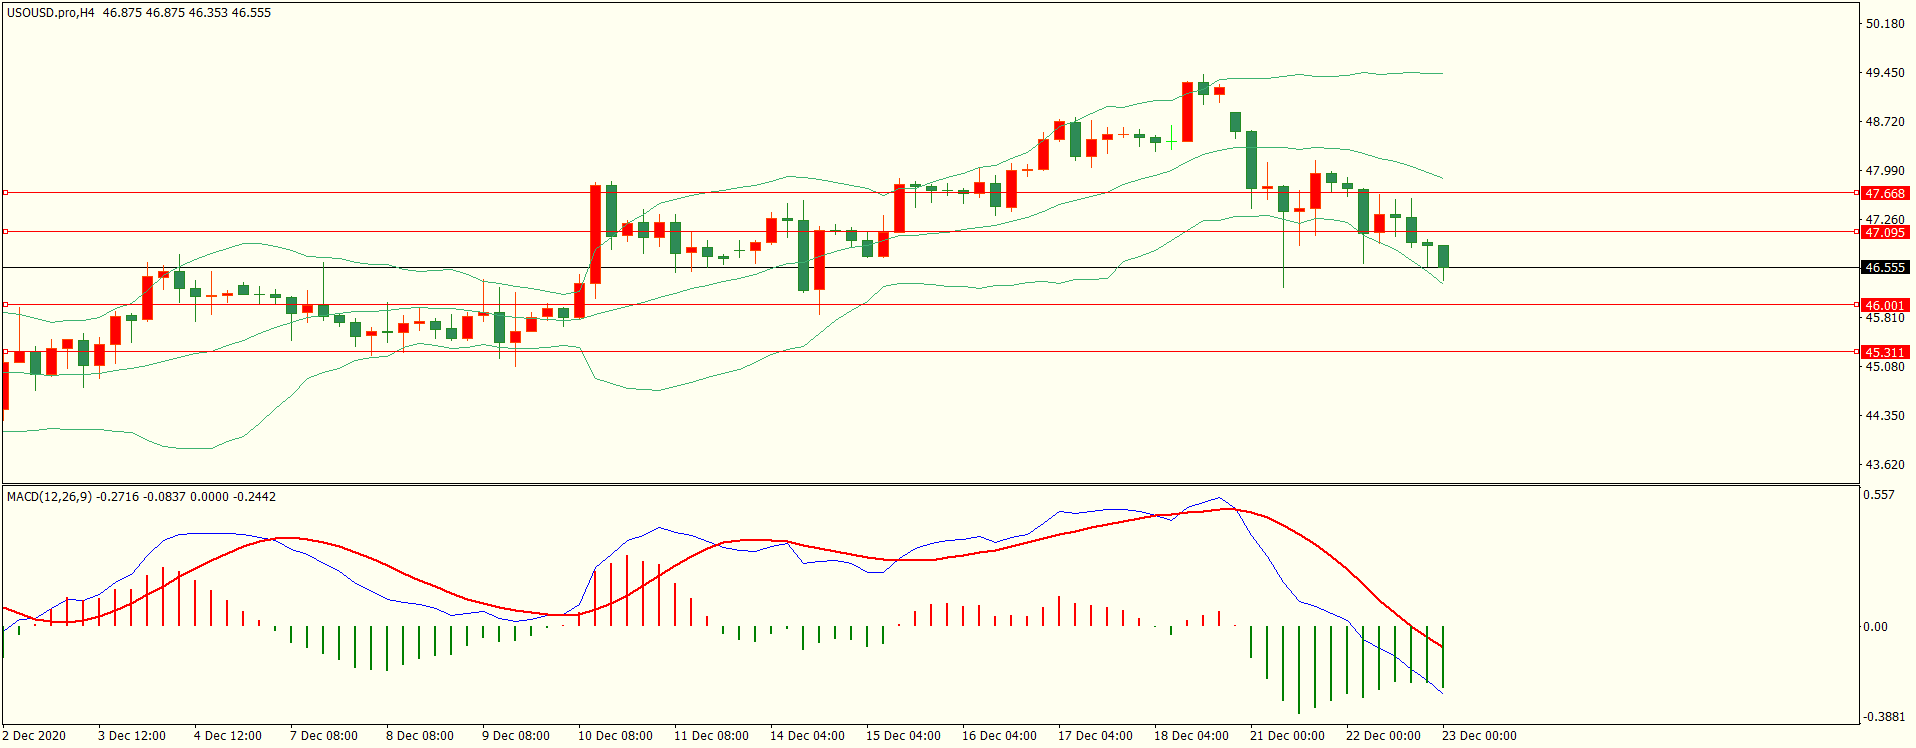Click the 0.557 MACD scale label

click(x=1879, y=495)
